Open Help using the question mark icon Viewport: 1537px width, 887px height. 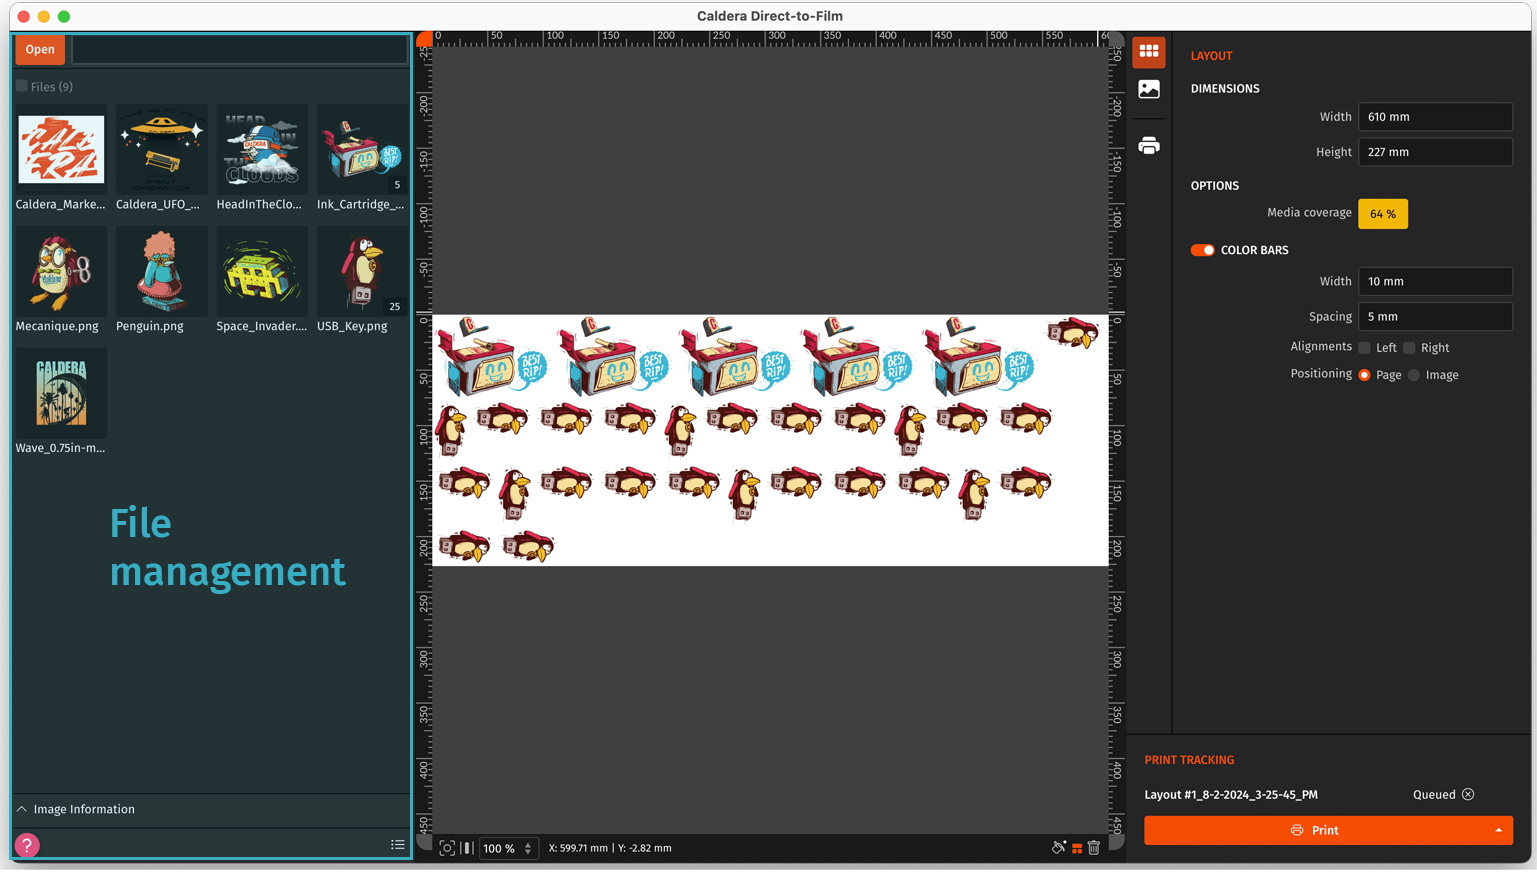tap(26, 845)
